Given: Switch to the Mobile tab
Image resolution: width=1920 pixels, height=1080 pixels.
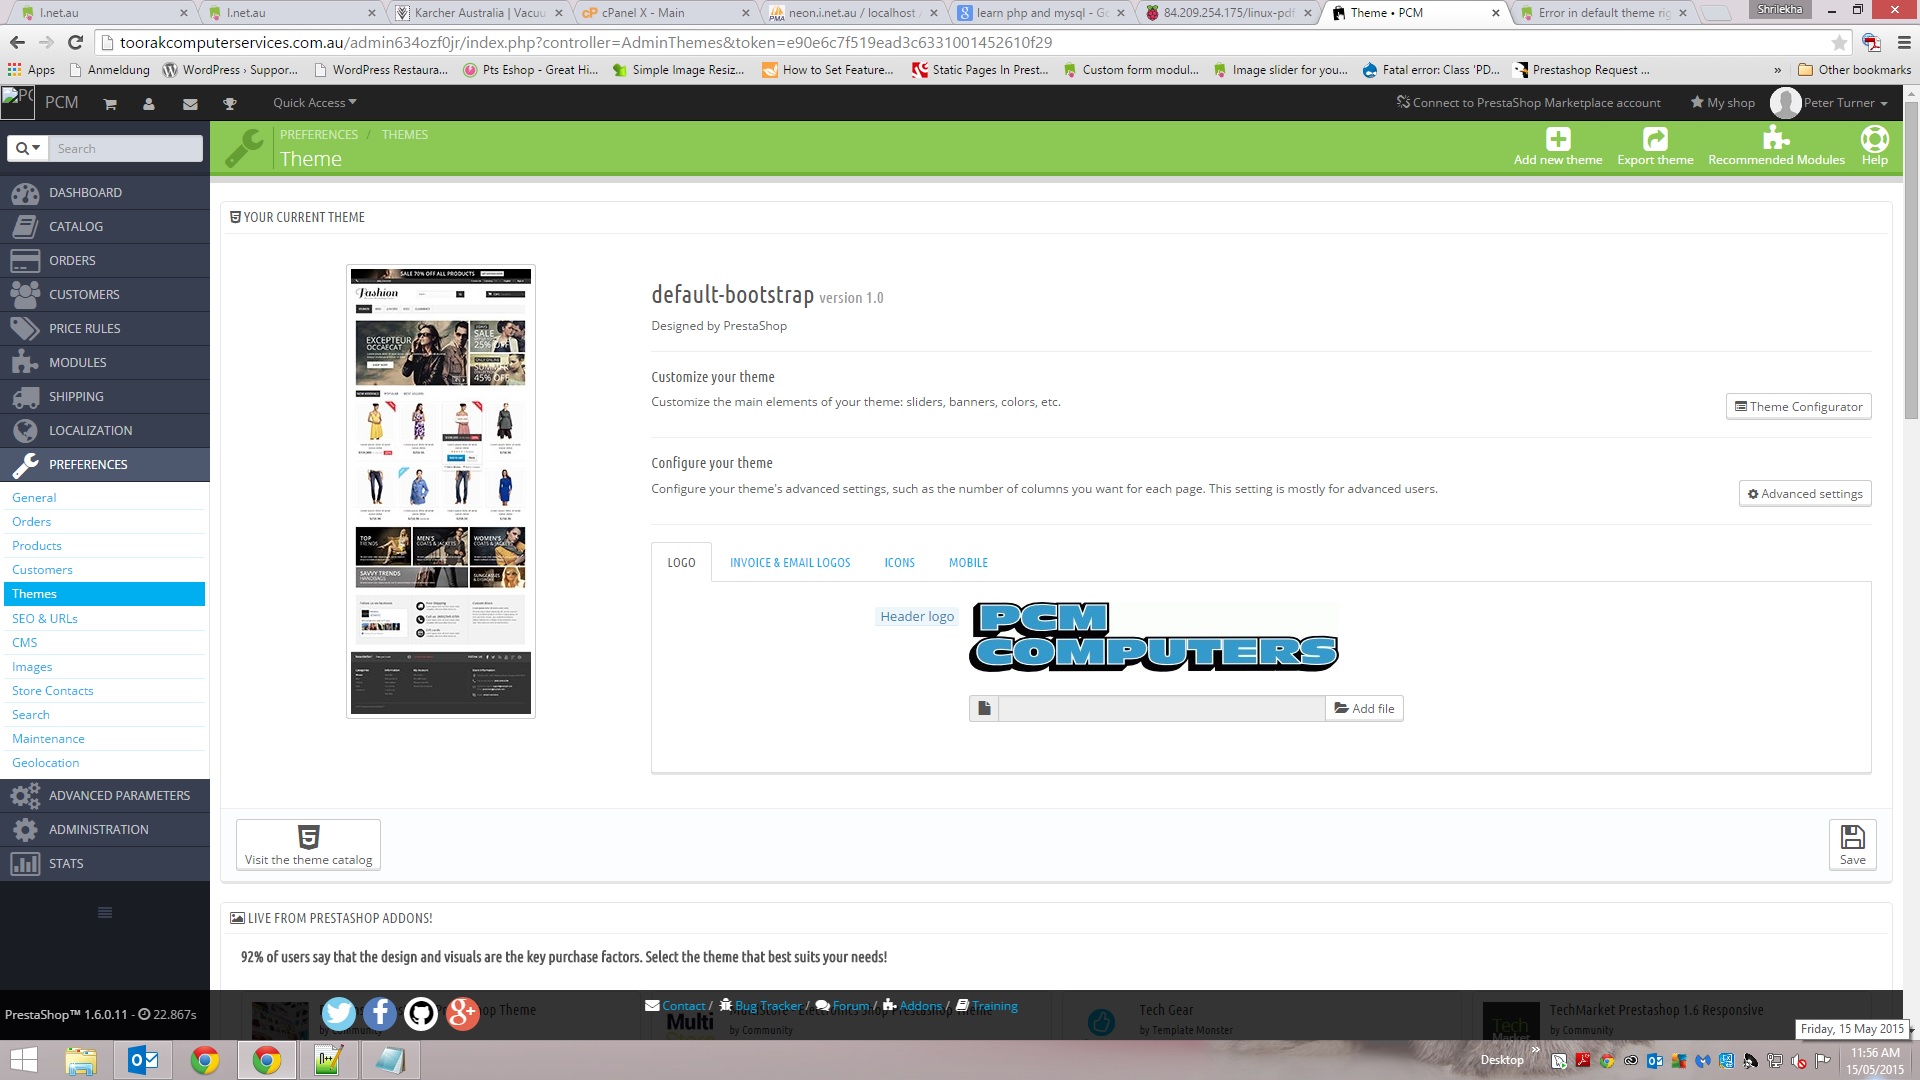Looking at the screenshot, I should tap(968, 563).
